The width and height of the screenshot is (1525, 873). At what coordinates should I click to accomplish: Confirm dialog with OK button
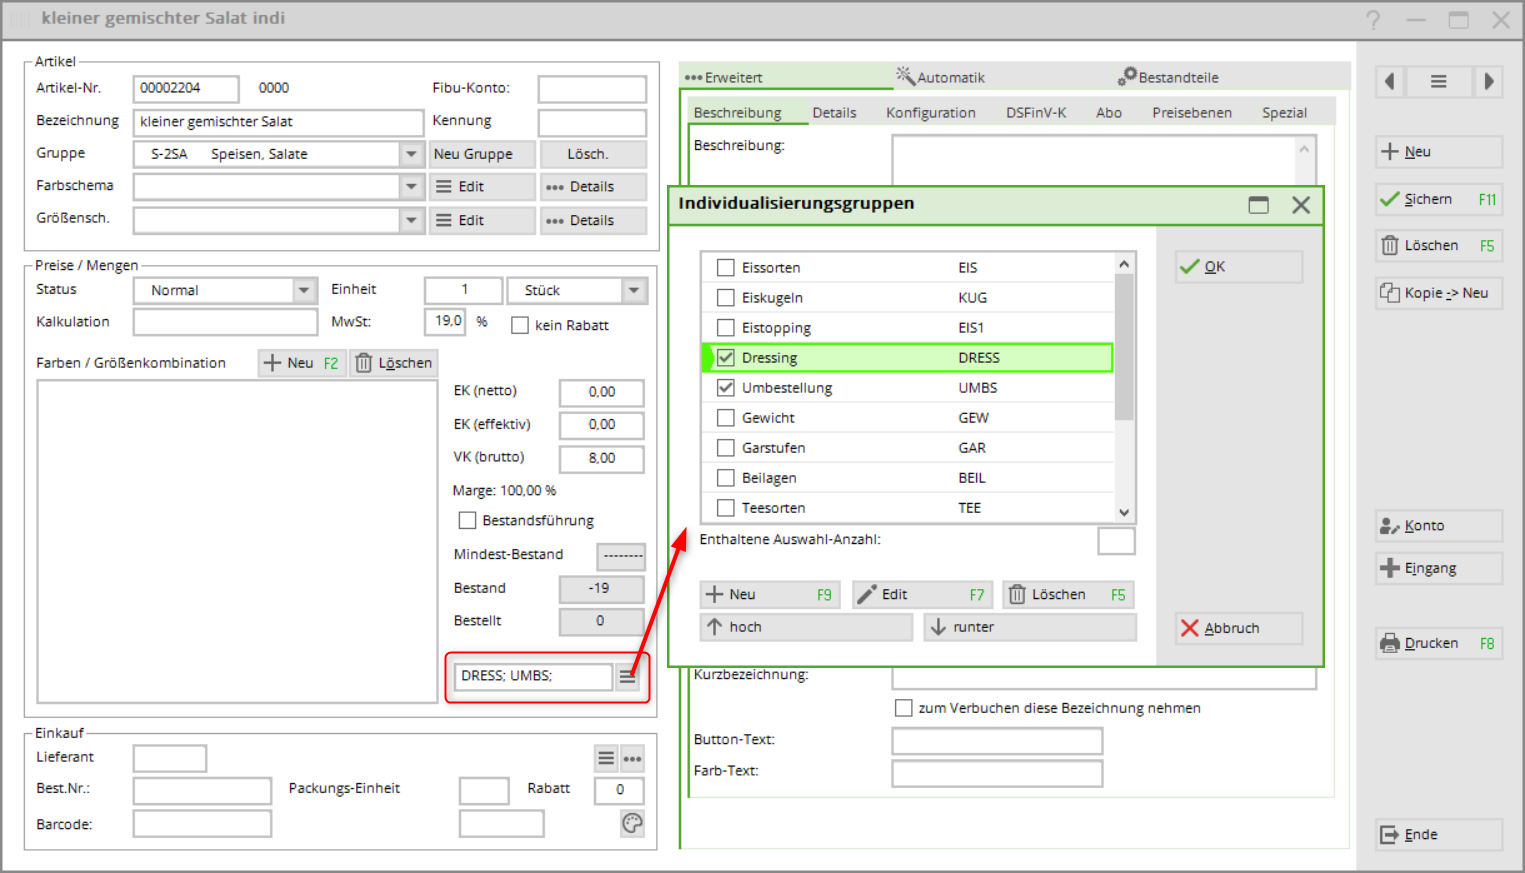click(1238, 267)
